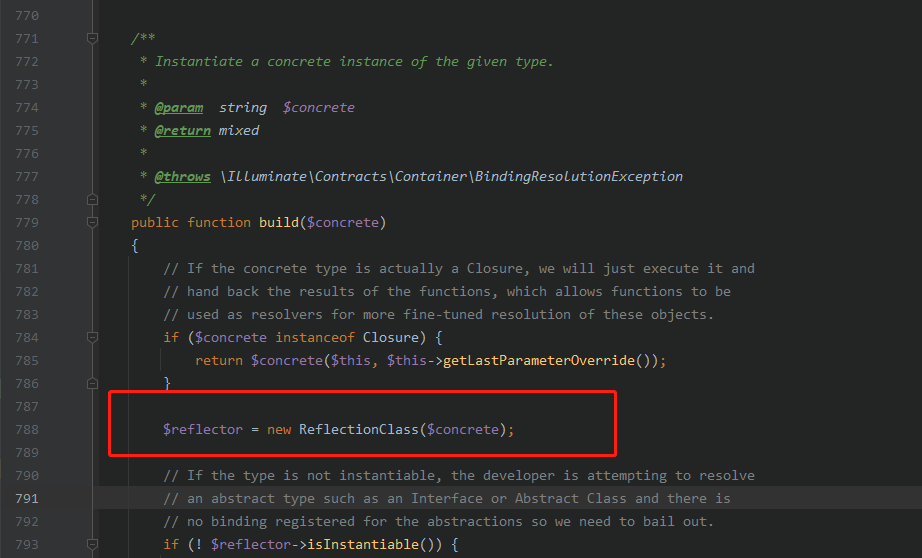Click BindingResolutionException class reference in docblock
Image resolution: width=922 pixels, height=558 pixels.
pos(579,176)
